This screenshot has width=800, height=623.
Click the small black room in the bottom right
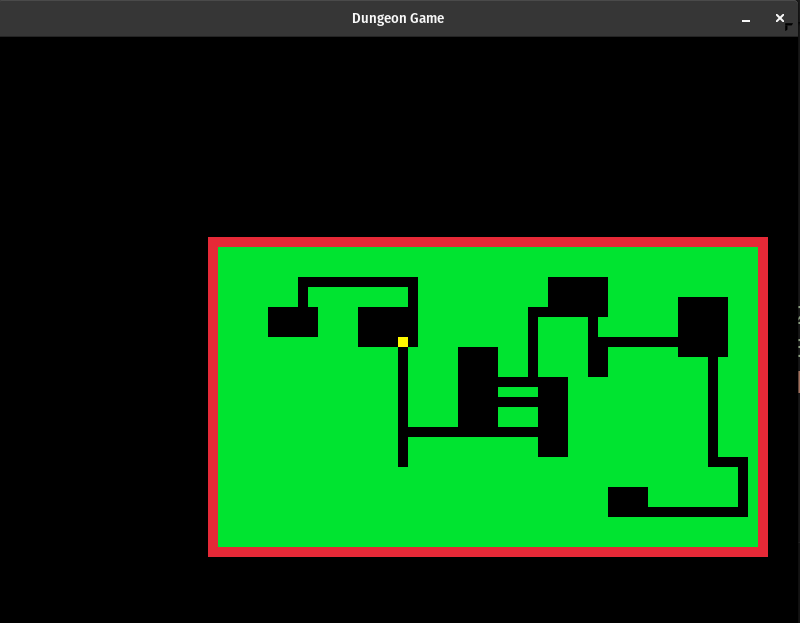tap(627, 502)
